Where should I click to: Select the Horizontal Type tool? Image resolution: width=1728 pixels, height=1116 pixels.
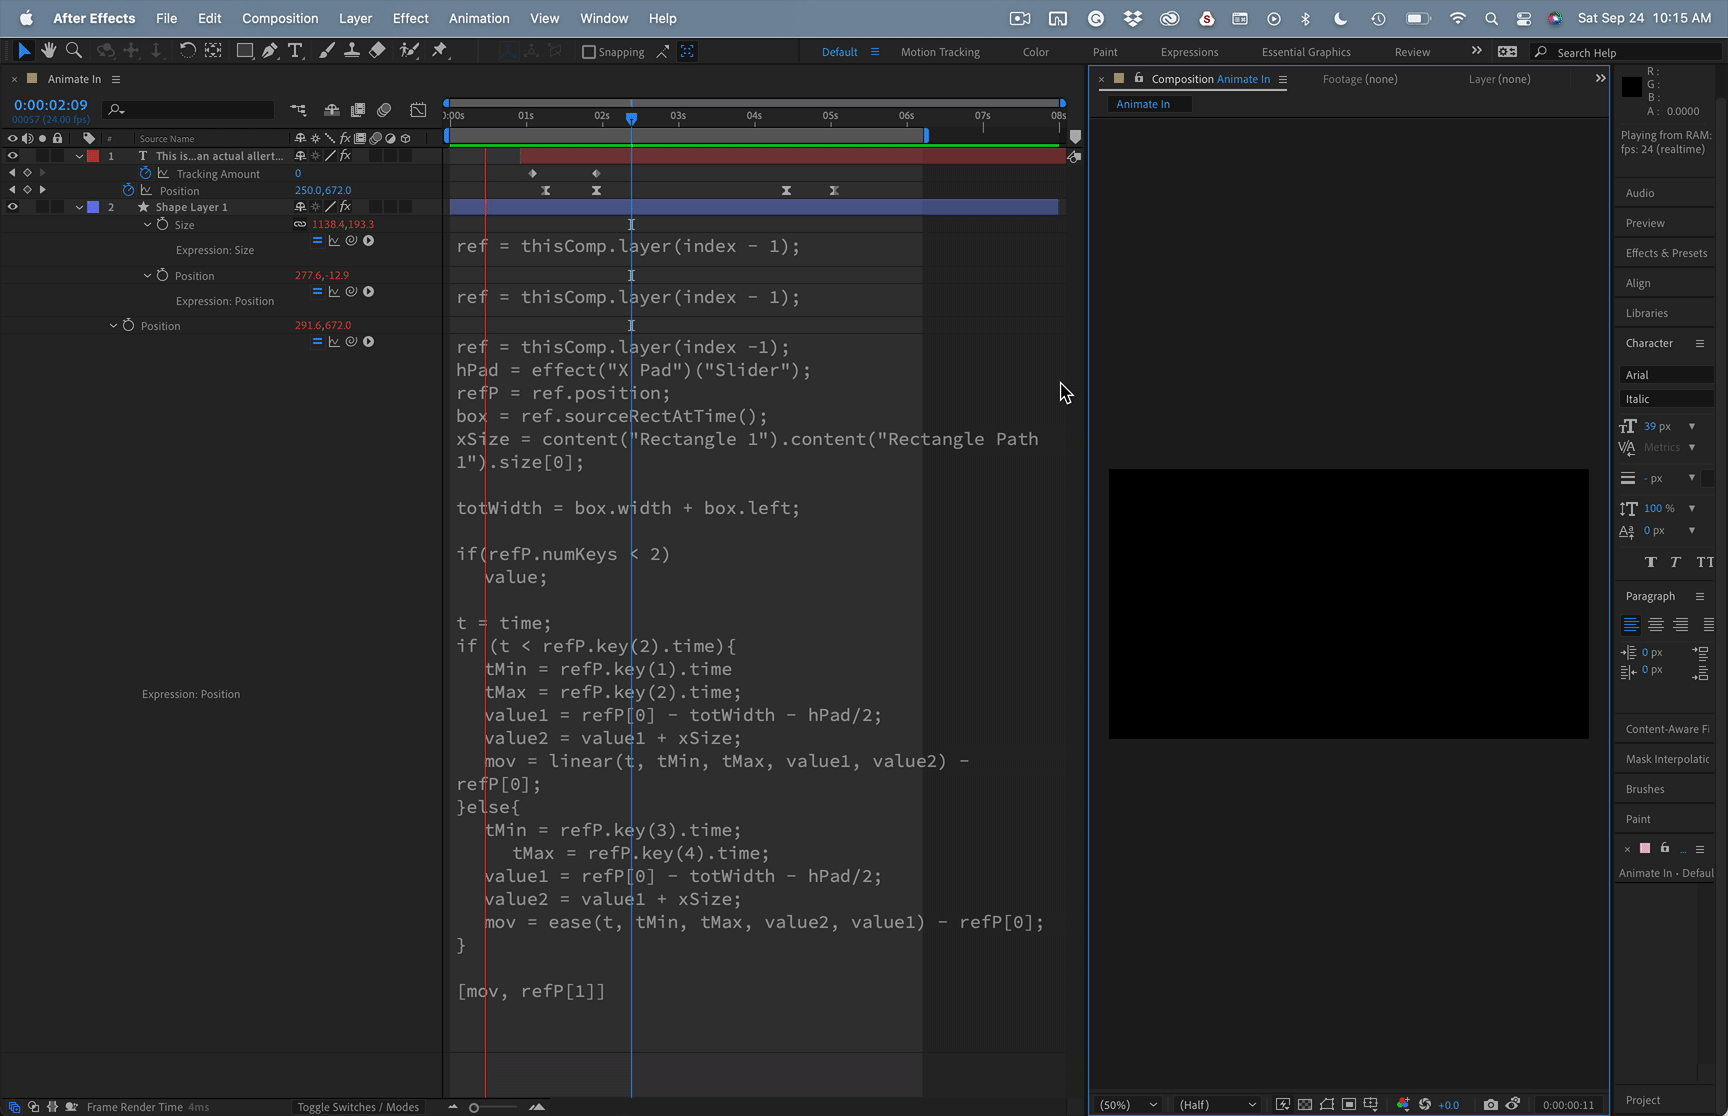[295, 50]
